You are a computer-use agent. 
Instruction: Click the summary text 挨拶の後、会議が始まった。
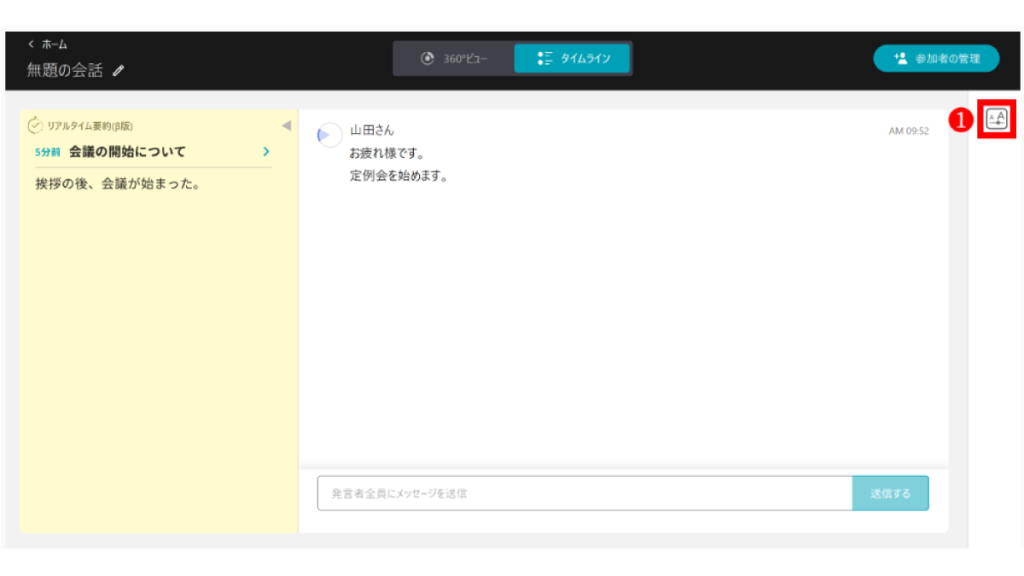click(116, 184)
